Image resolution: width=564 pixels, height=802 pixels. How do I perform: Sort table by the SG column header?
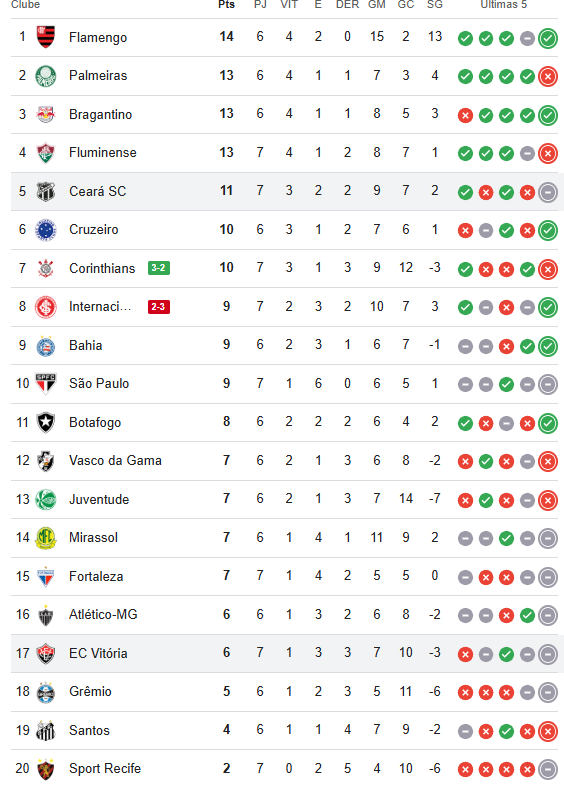pos(435,5)
